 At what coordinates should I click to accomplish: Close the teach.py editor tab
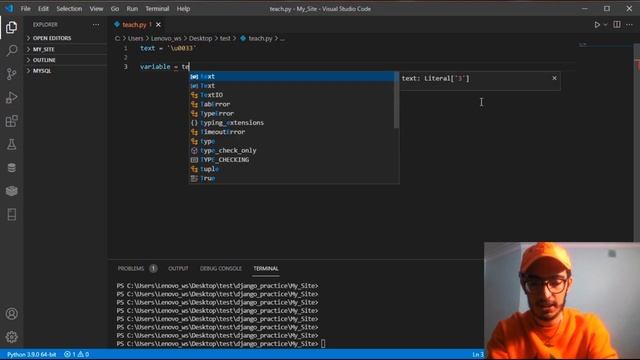158,25
